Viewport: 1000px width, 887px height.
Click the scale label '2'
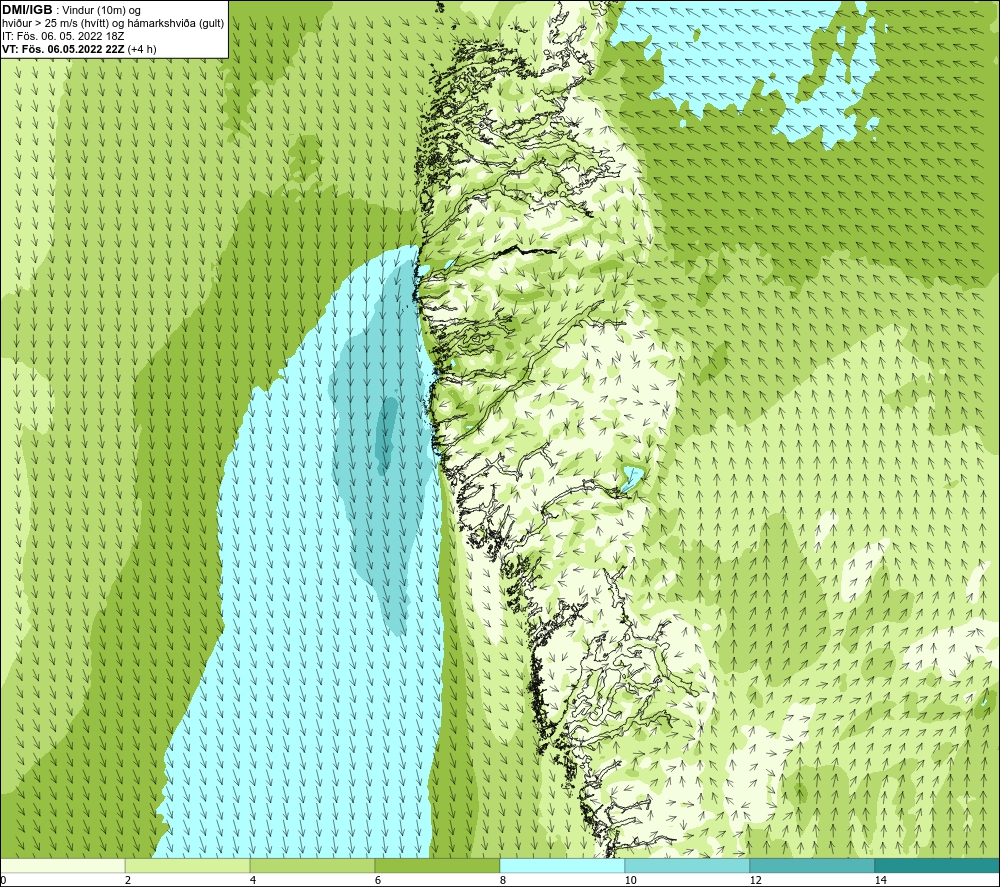(128, 881)
